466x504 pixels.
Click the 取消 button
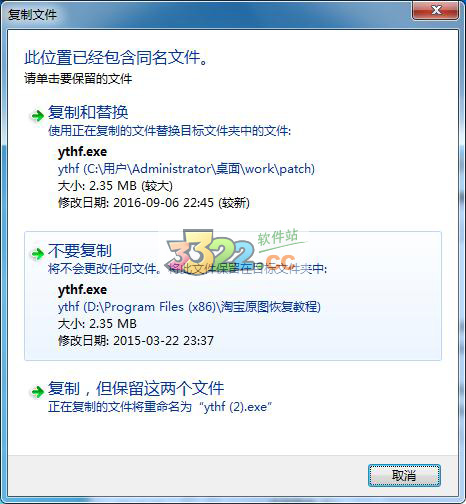coord(404,475)
